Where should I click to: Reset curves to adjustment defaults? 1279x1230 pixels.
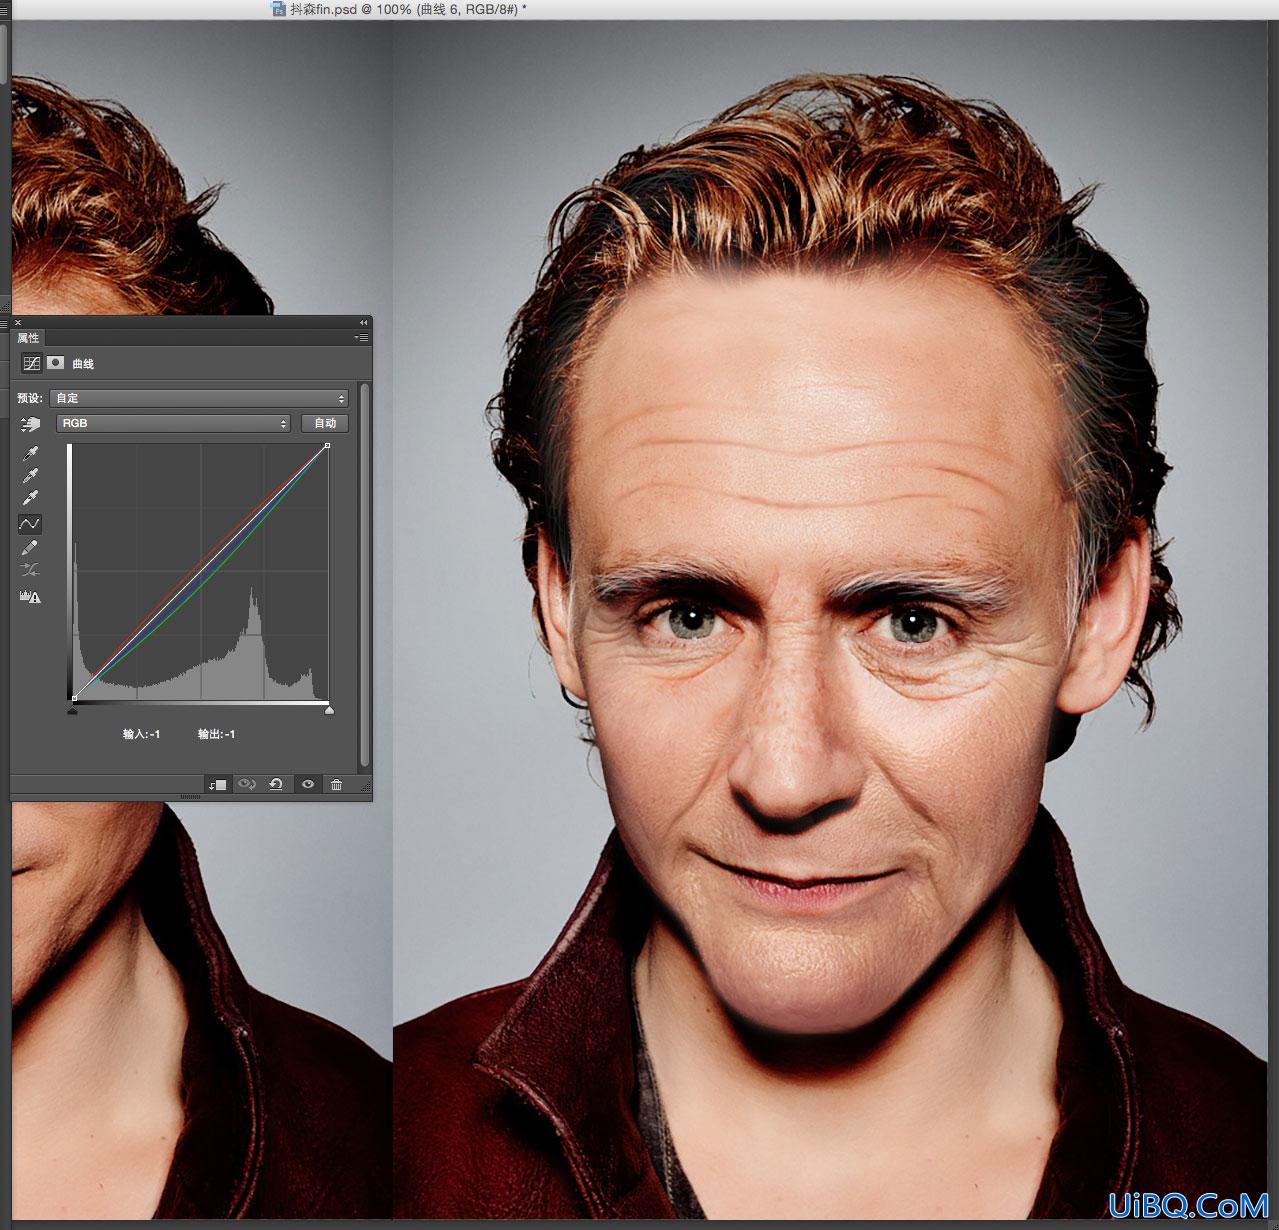pyautogui.click(x=275, y=785)
